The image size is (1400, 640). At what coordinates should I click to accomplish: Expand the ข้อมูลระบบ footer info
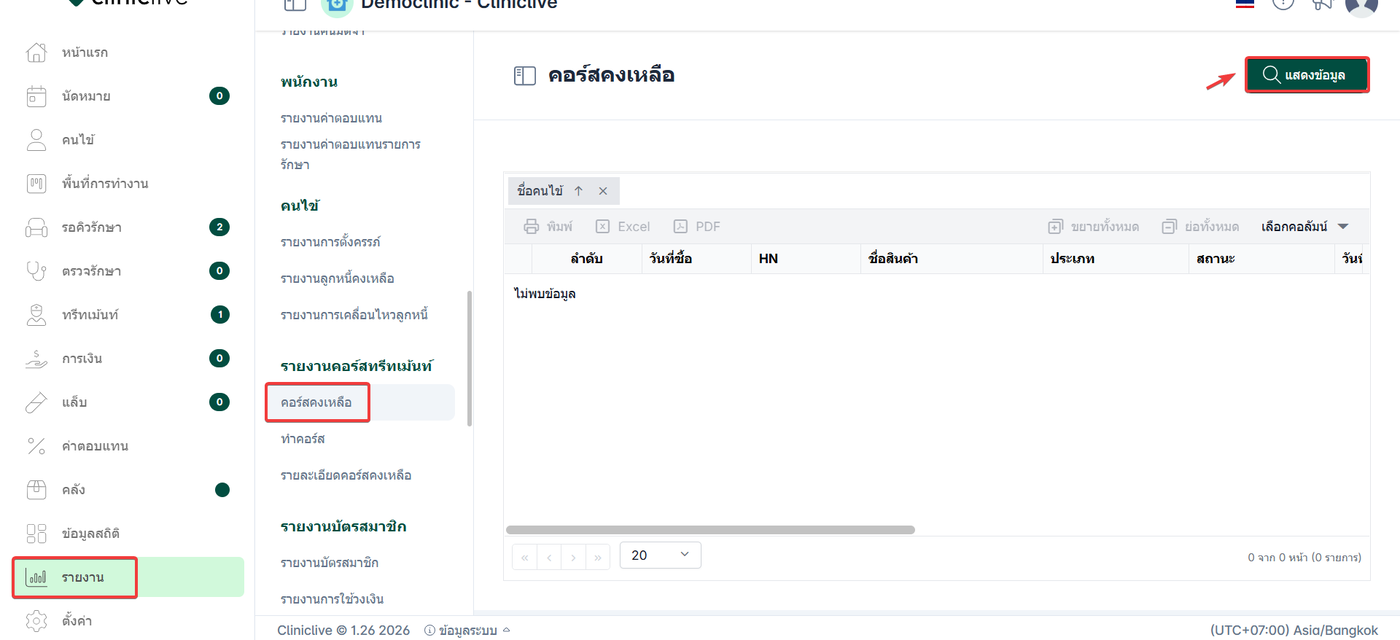click(467, 630)
